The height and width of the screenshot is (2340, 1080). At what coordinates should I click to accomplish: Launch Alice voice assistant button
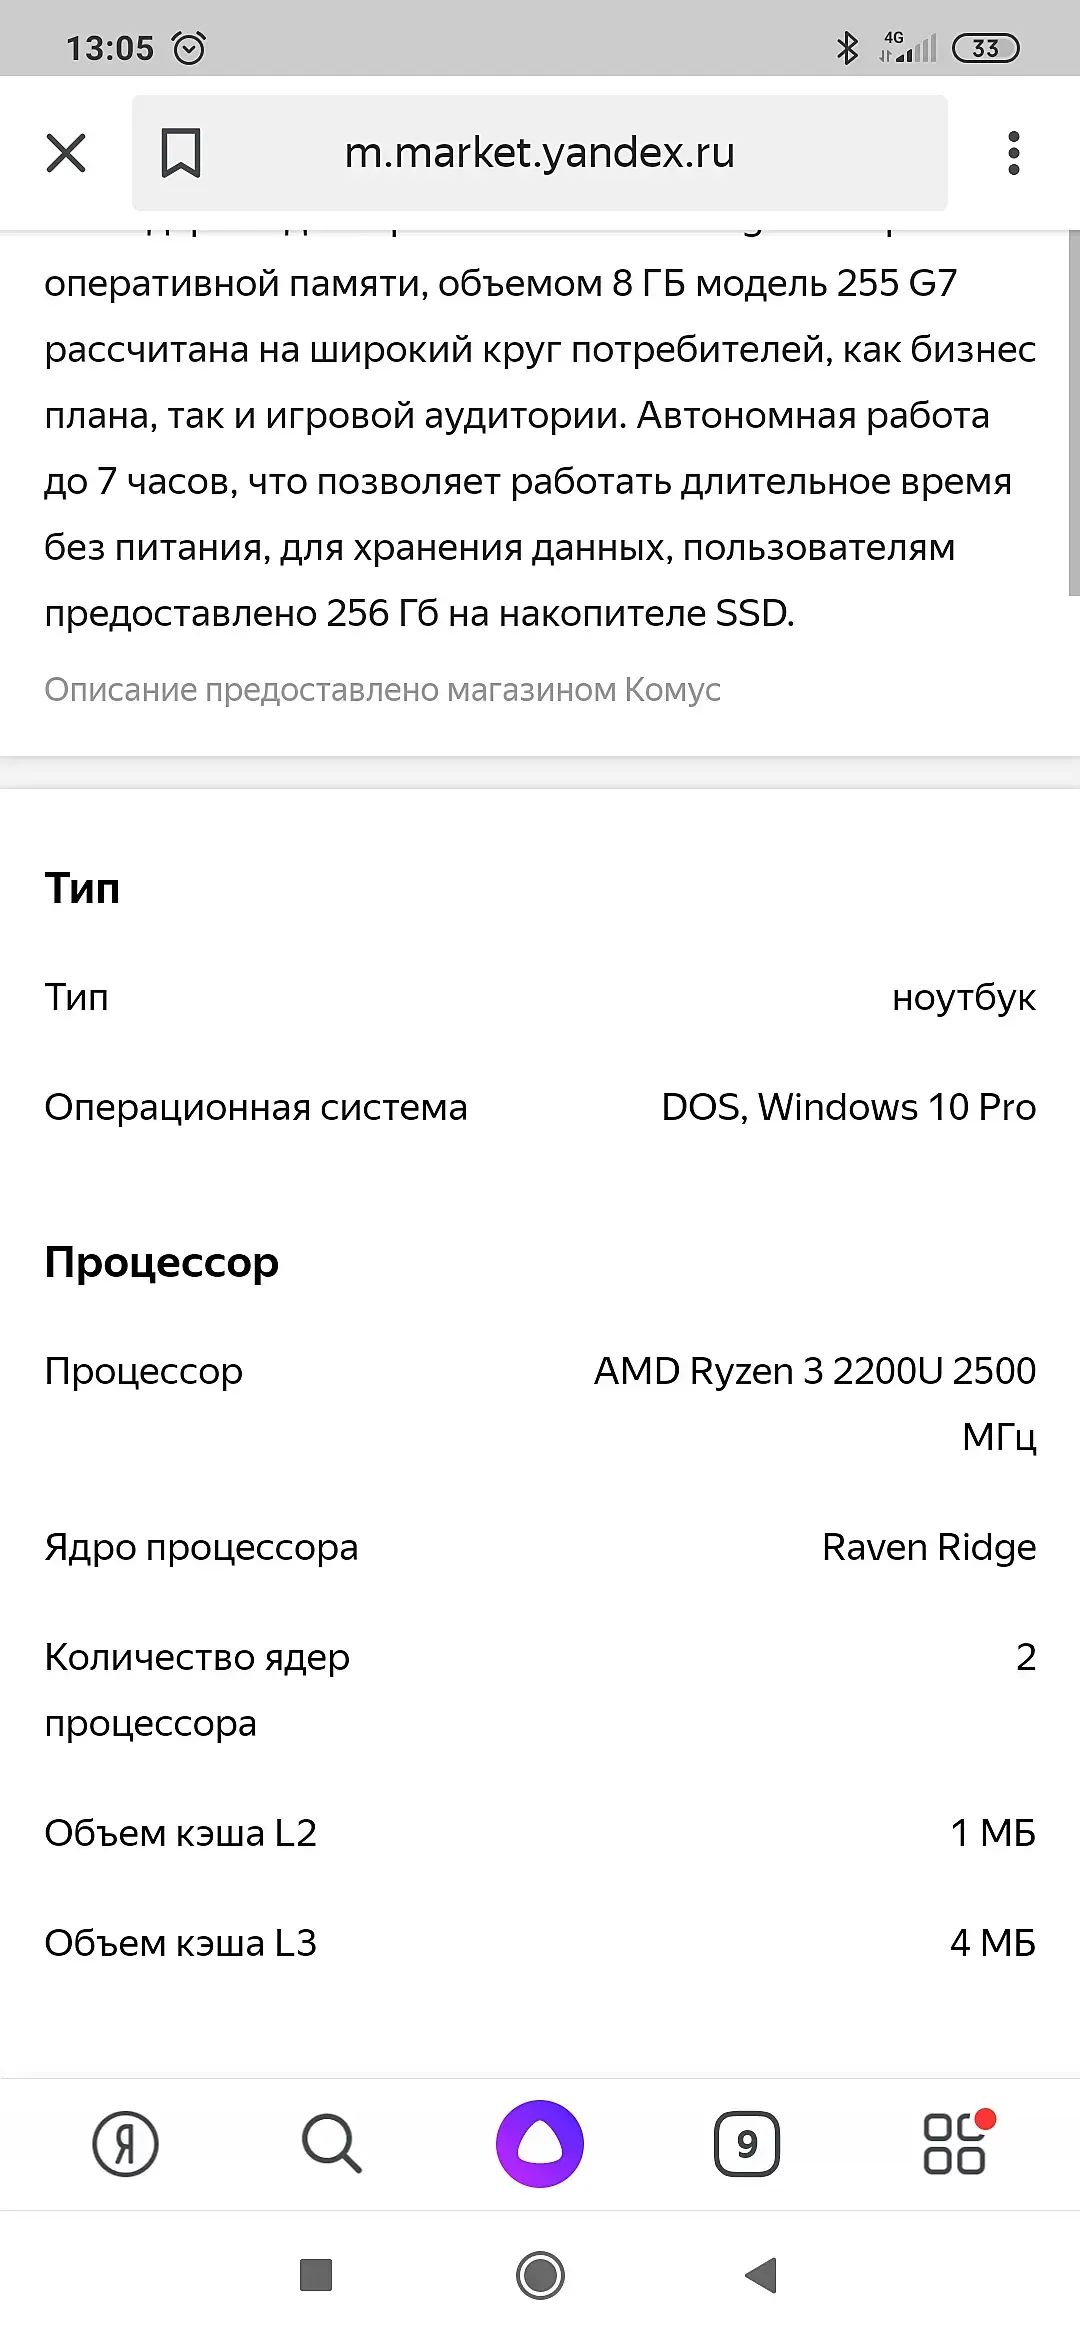[540, 2144]
